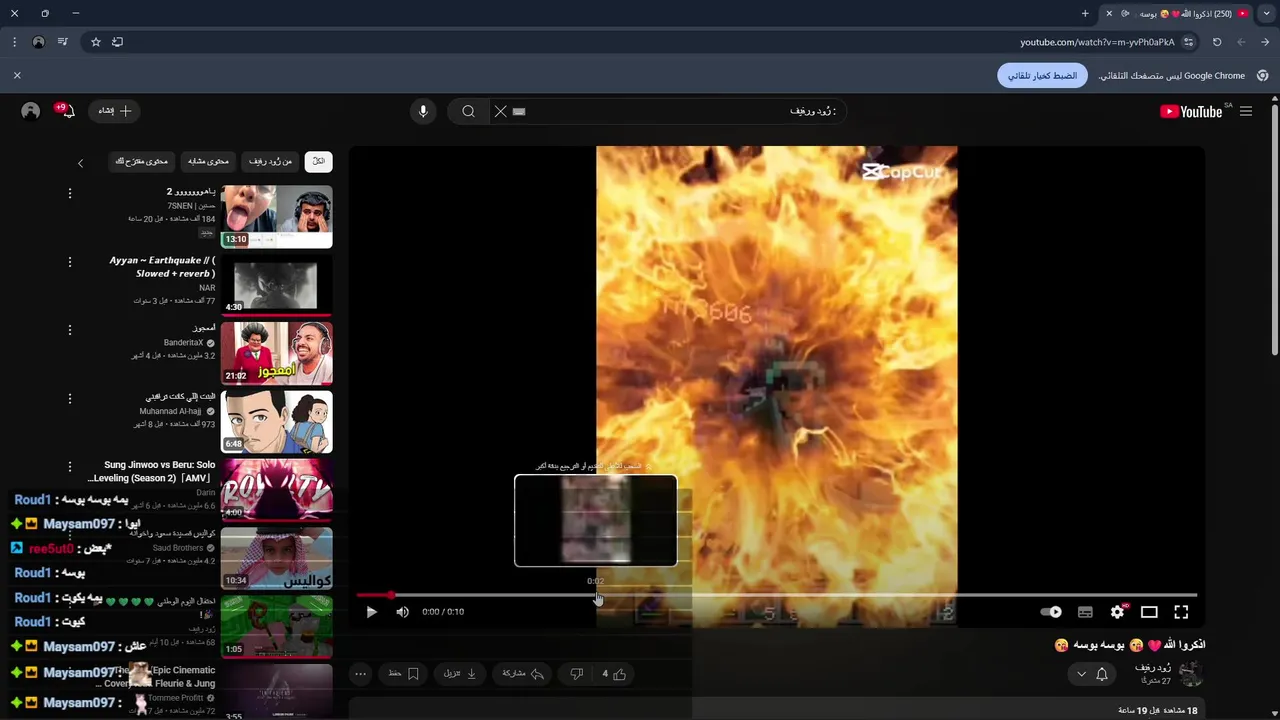Set Chrome as default via الضبط كخيار تلقائي
The width and height of the screenshot is (1280, 720).
tap(1042, 75)
